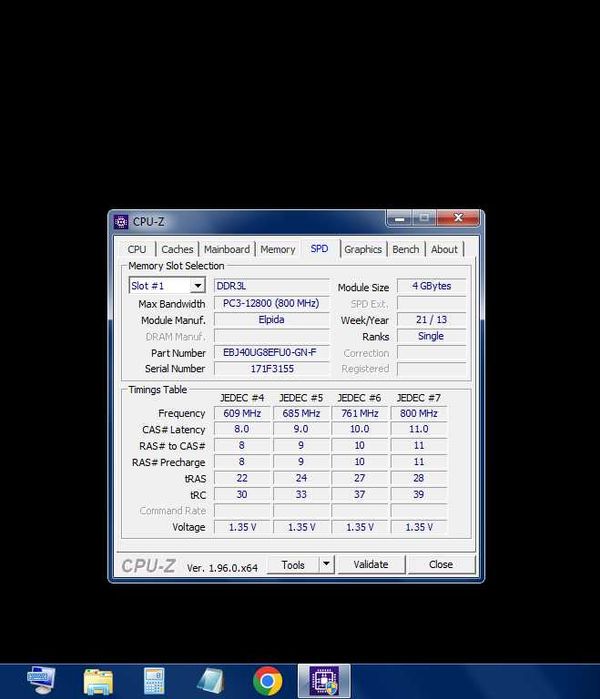Click the Close button
The width and height of the screenshot is (600, 699).
tap(441, 564)
